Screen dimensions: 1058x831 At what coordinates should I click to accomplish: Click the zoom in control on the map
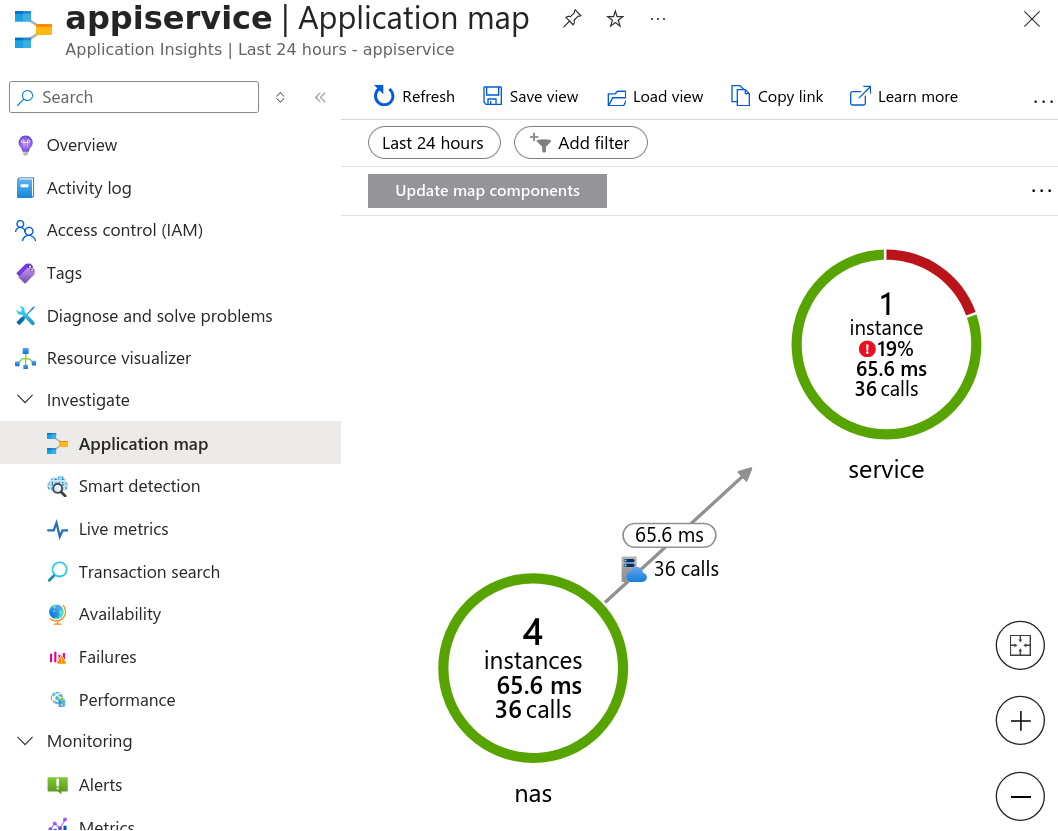pyautogui.click(x=1020, y=720)
